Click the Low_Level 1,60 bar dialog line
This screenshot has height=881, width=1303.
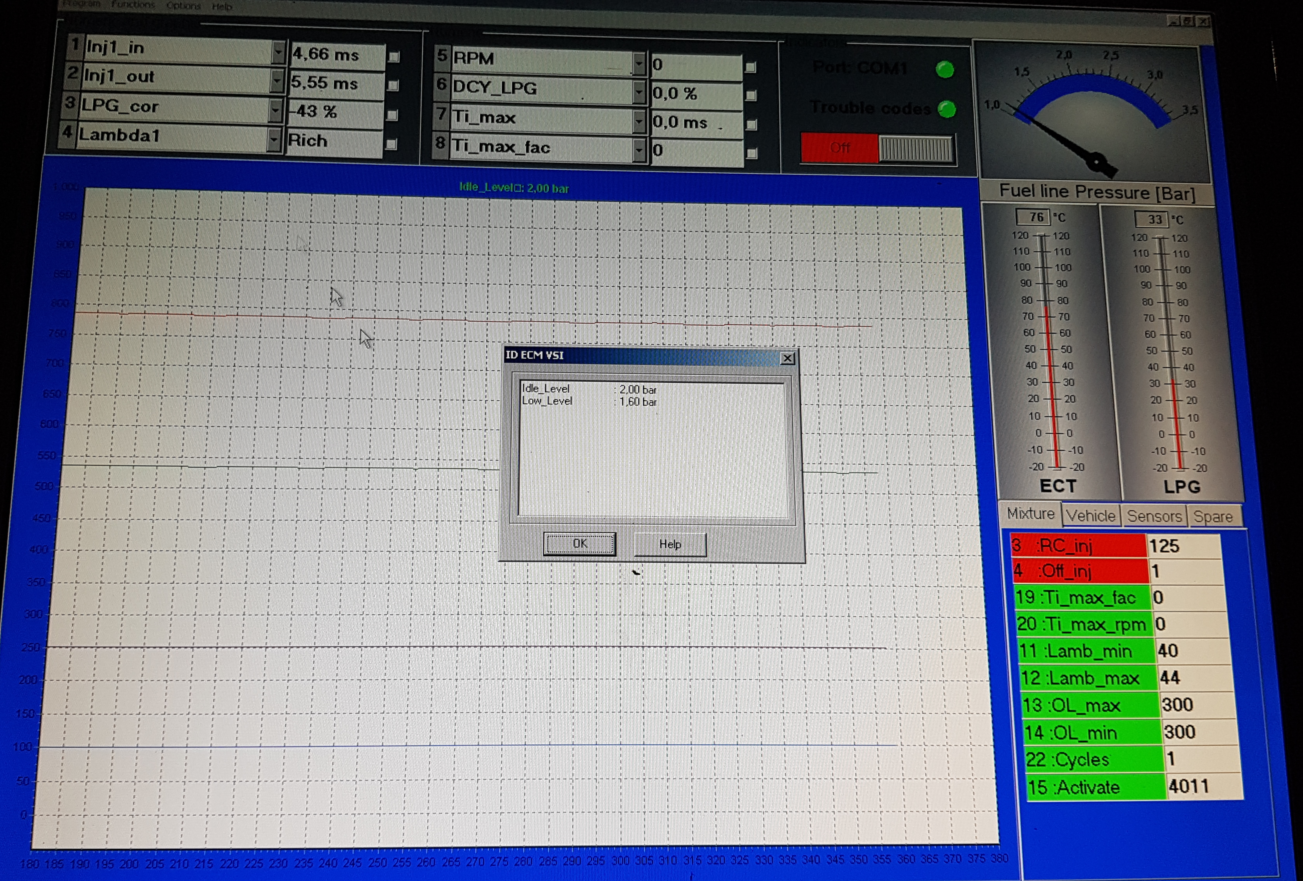[x=590, y=401]
